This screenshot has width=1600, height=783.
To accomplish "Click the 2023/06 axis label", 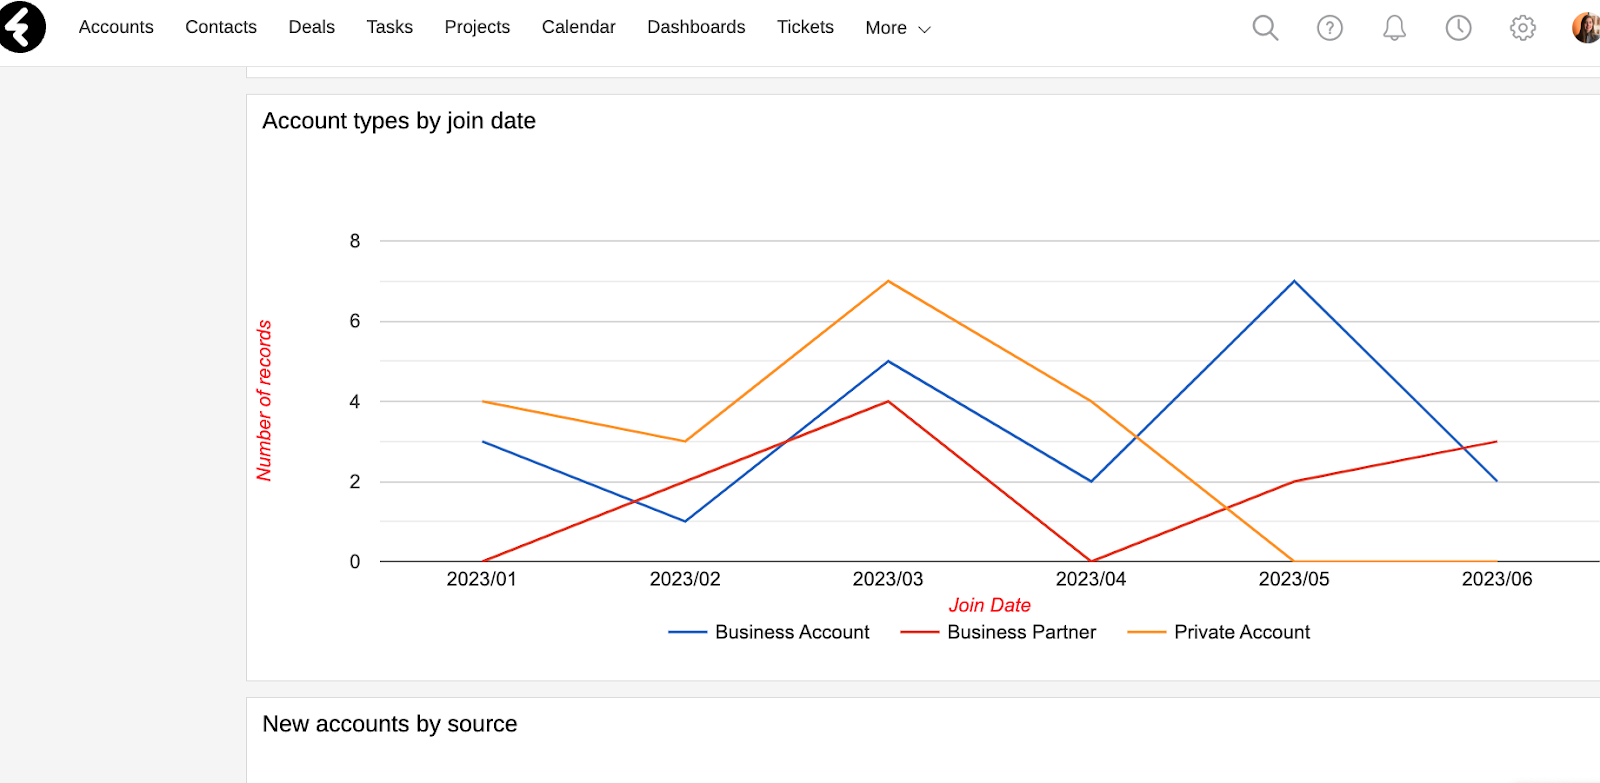I will click(1497, 579).
